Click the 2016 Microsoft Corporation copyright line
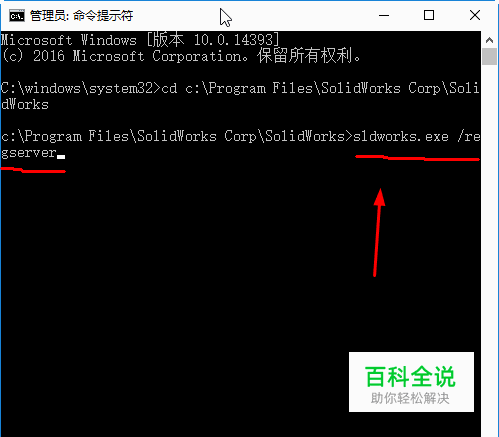 [181, 56]
